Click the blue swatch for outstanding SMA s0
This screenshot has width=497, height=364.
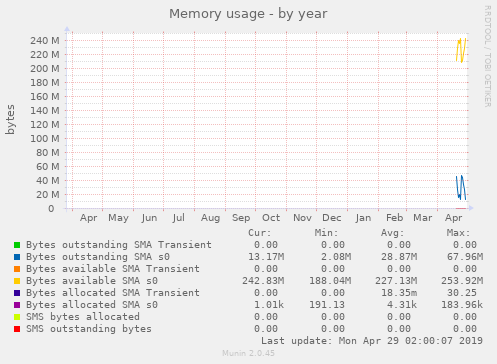pyautogui.click(x=17, y=257)
